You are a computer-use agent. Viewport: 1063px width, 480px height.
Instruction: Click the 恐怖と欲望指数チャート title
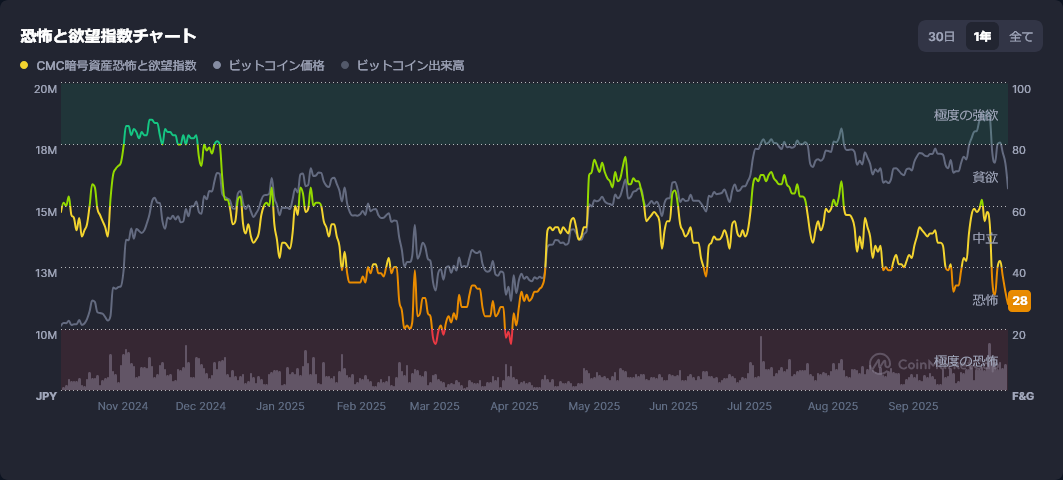click(108, 36)
